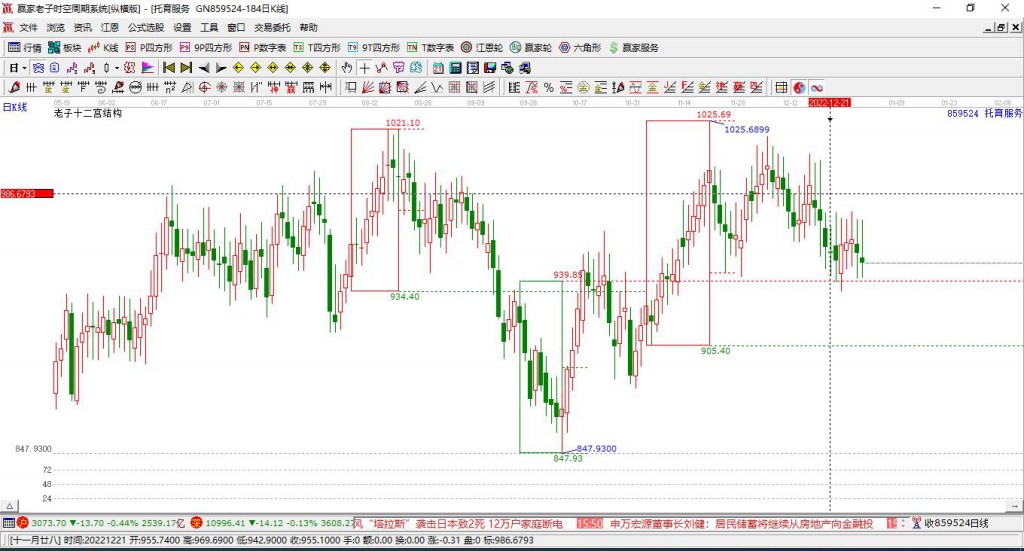Image resolution: width=1024 pixels, height=551 pixels.
Task: Switch to the K线 candlestick chart
Action: click(103, 48)
